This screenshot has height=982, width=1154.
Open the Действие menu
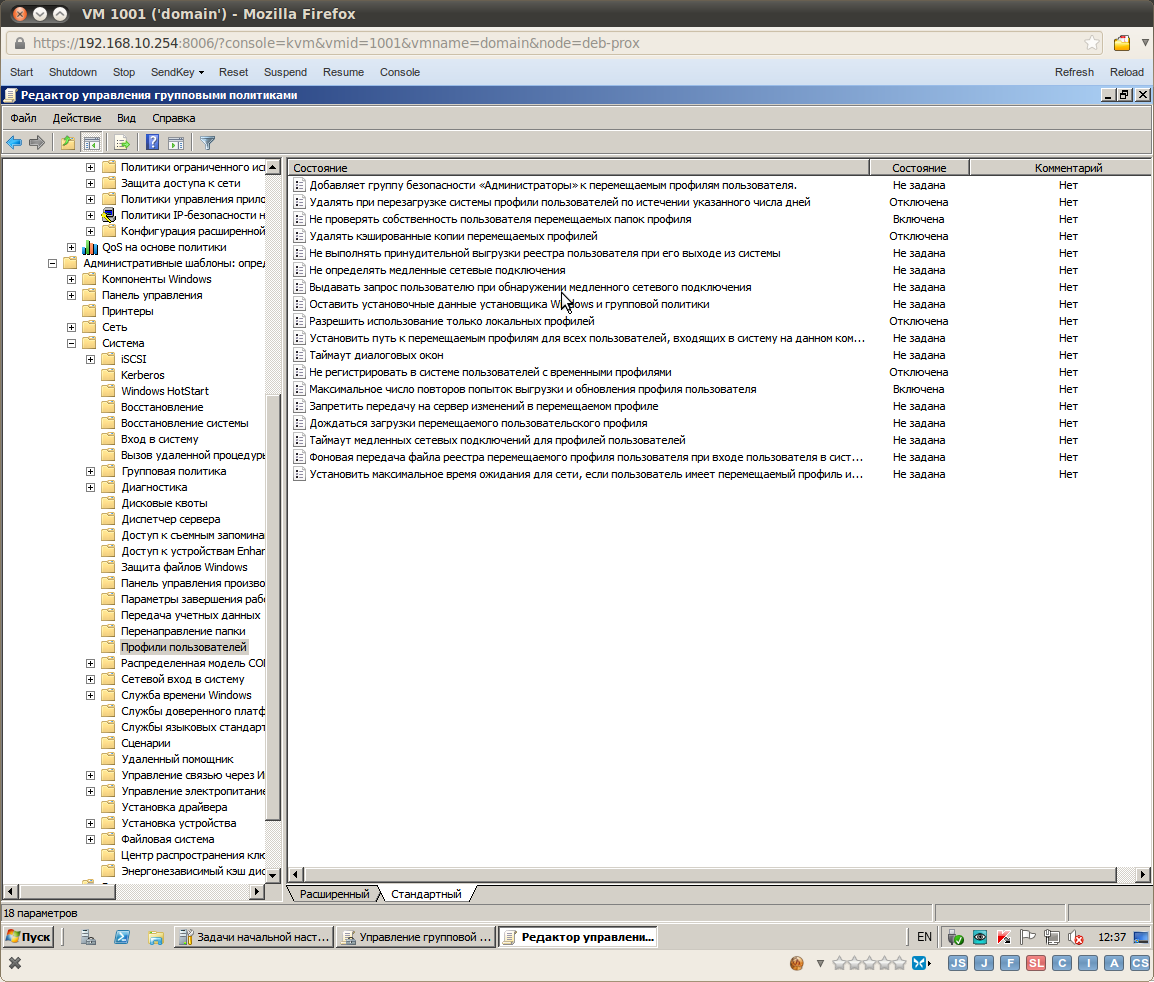pos(77,118)
